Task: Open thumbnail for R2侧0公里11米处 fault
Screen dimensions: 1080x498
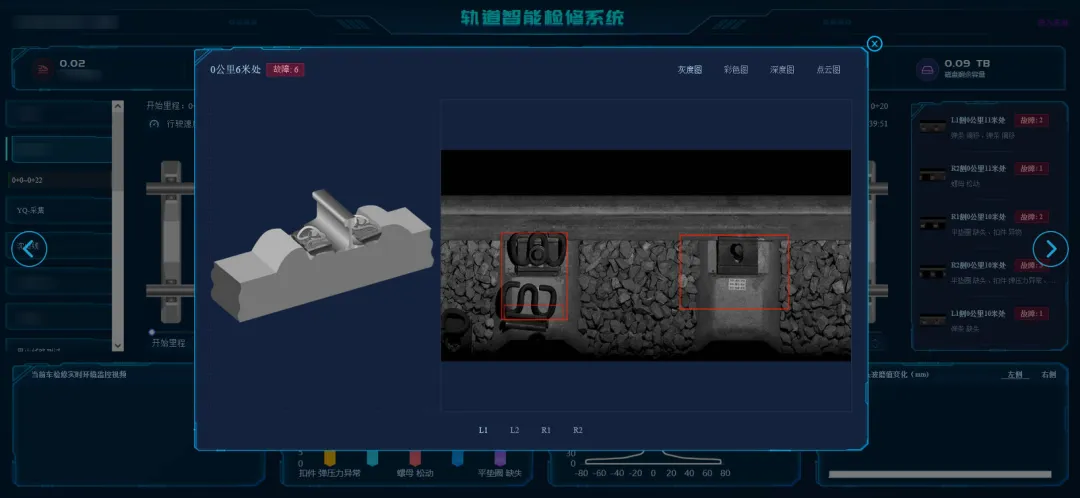Action: coord(932,174)
